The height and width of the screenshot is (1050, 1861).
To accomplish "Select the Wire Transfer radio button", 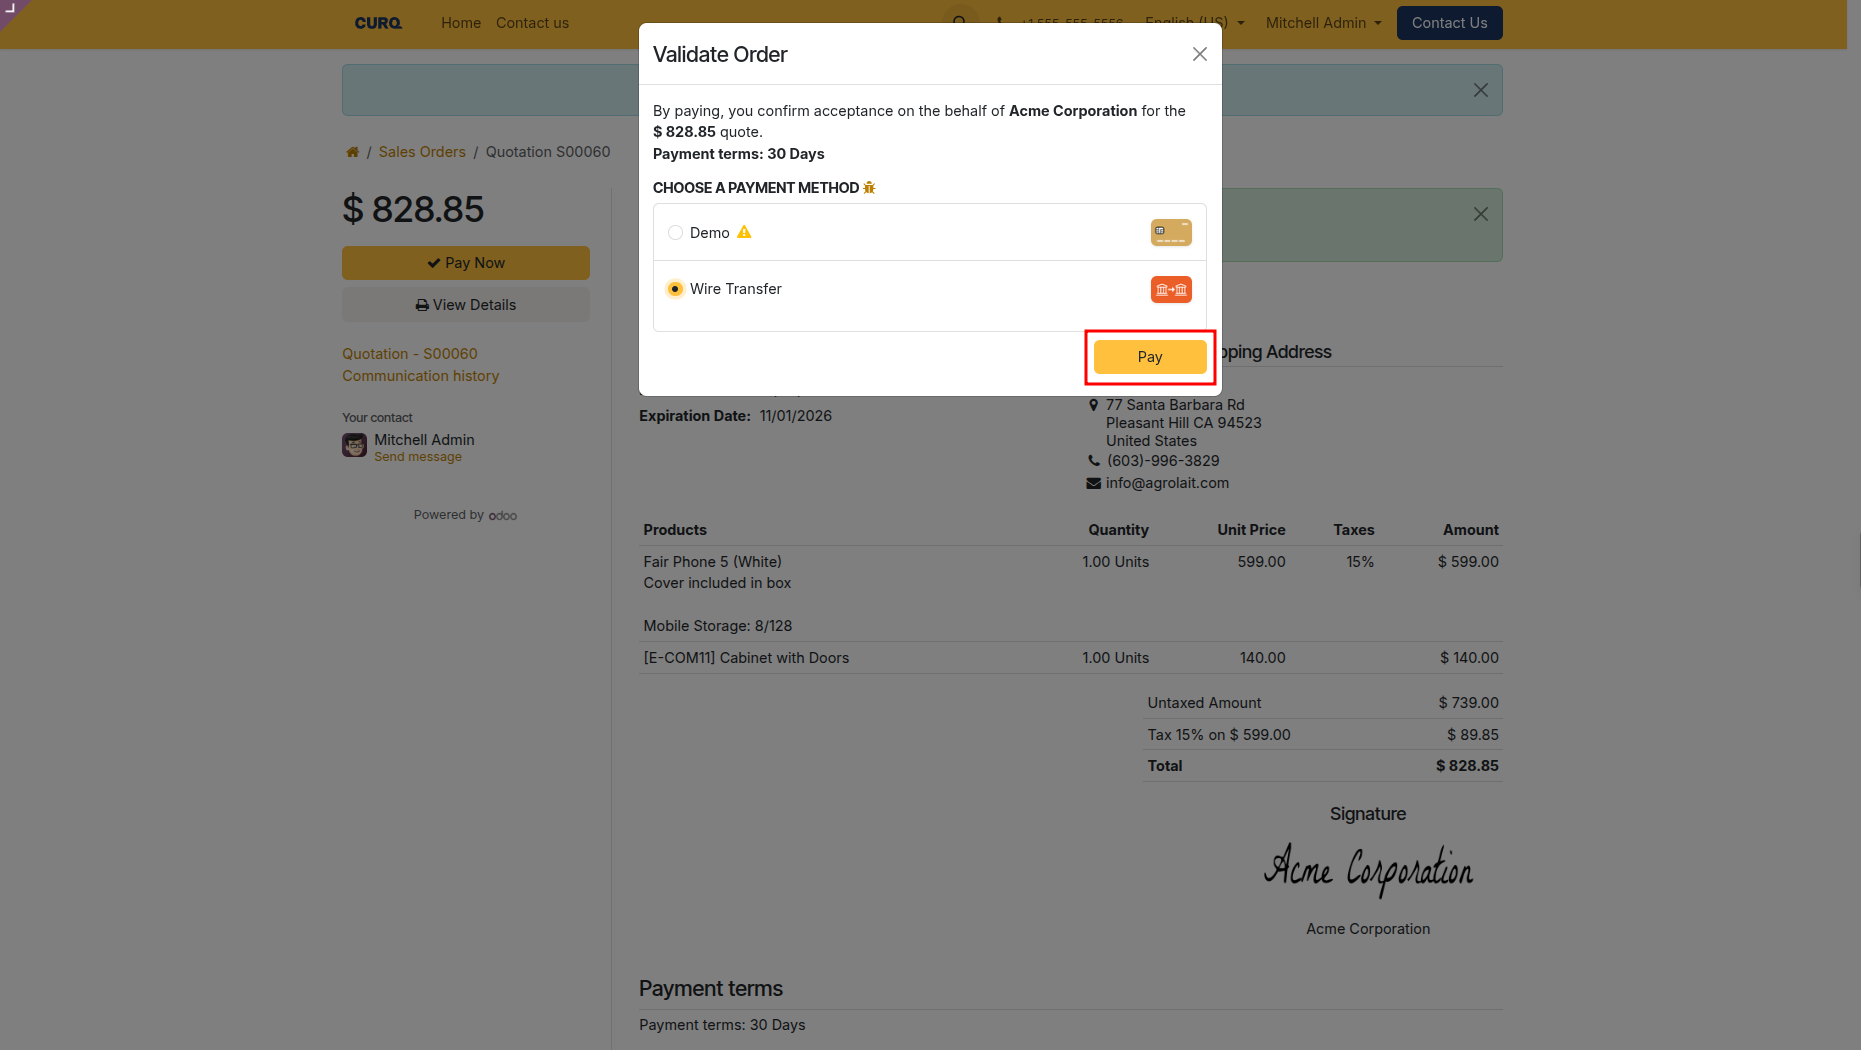I will (676, 289).
